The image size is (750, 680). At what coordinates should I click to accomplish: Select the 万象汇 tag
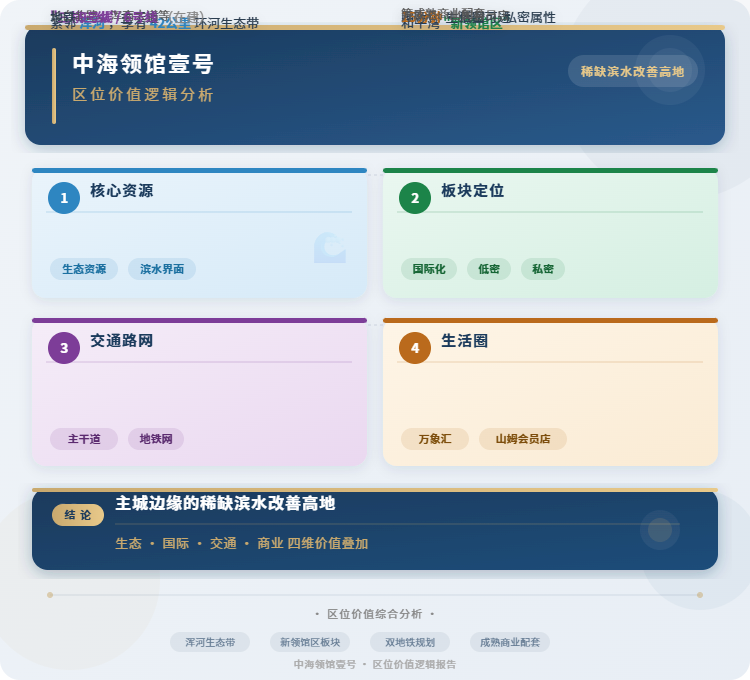pyautogui.click(x=435, y=439)
